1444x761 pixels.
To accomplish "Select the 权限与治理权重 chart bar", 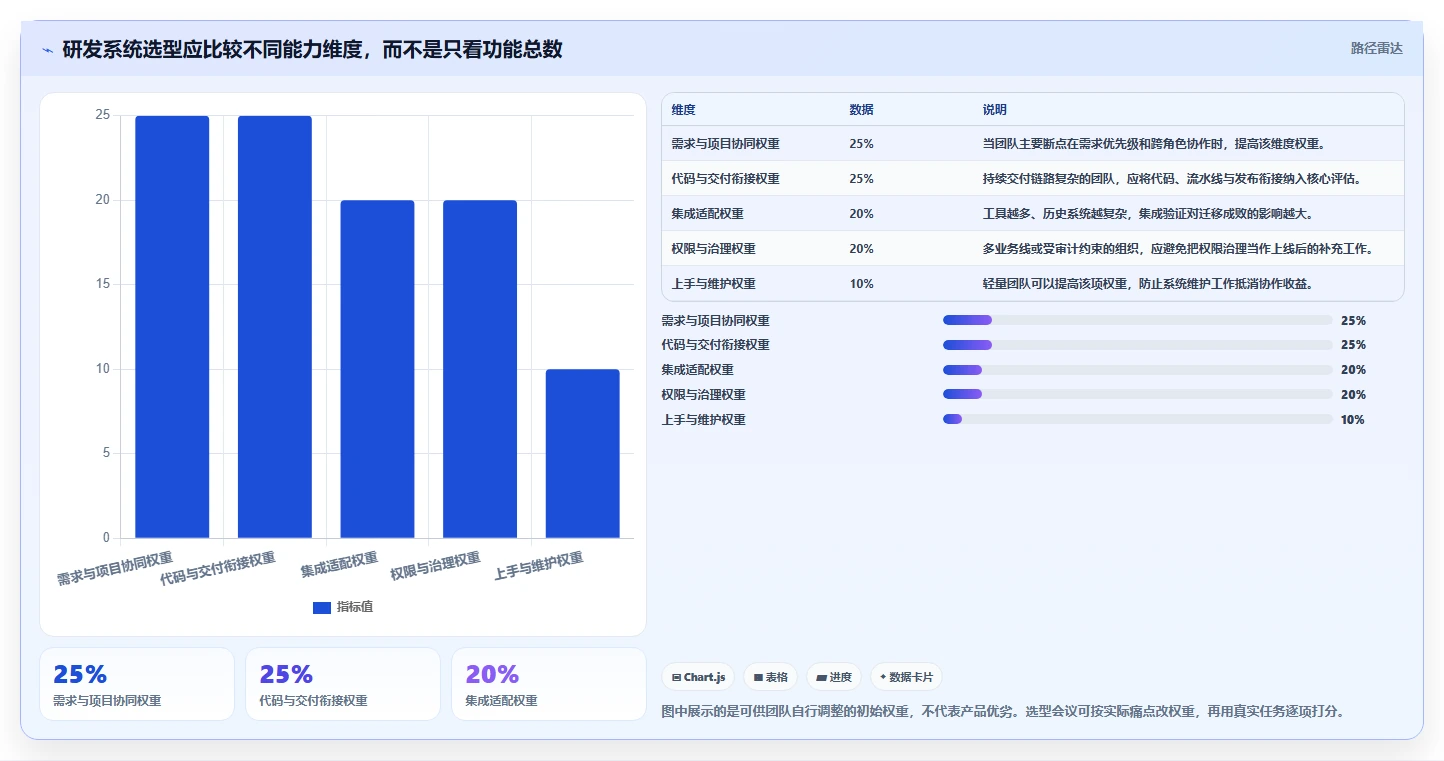I will [480, 369].
